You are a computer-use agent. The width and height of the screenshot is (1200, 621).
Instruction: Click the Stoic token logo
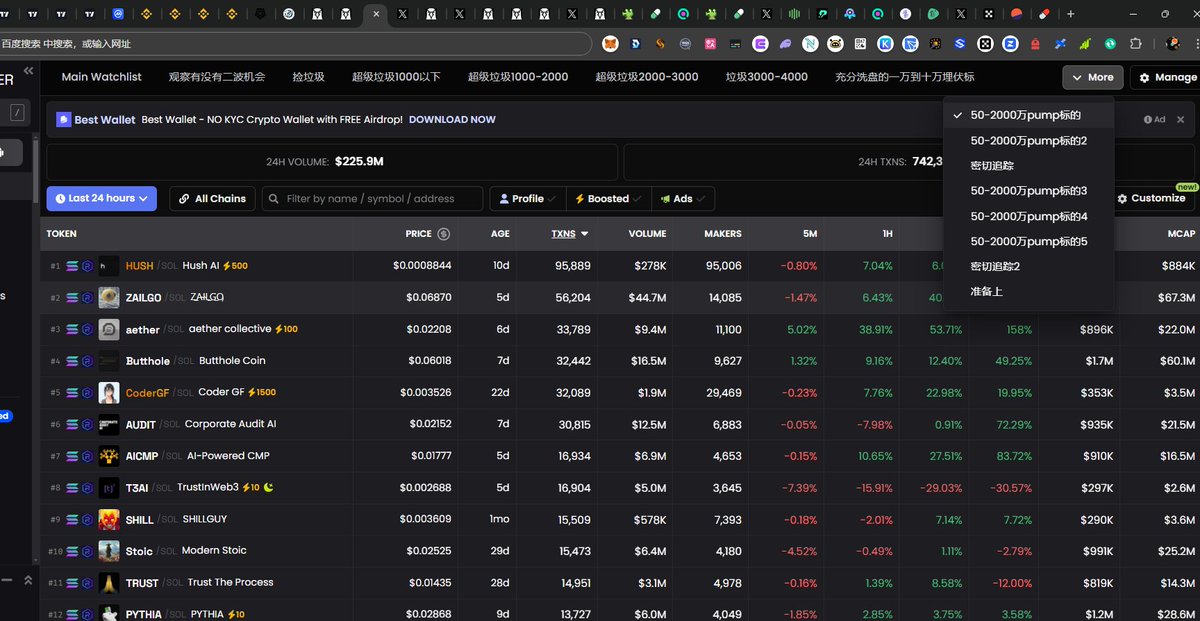point(109,551)
